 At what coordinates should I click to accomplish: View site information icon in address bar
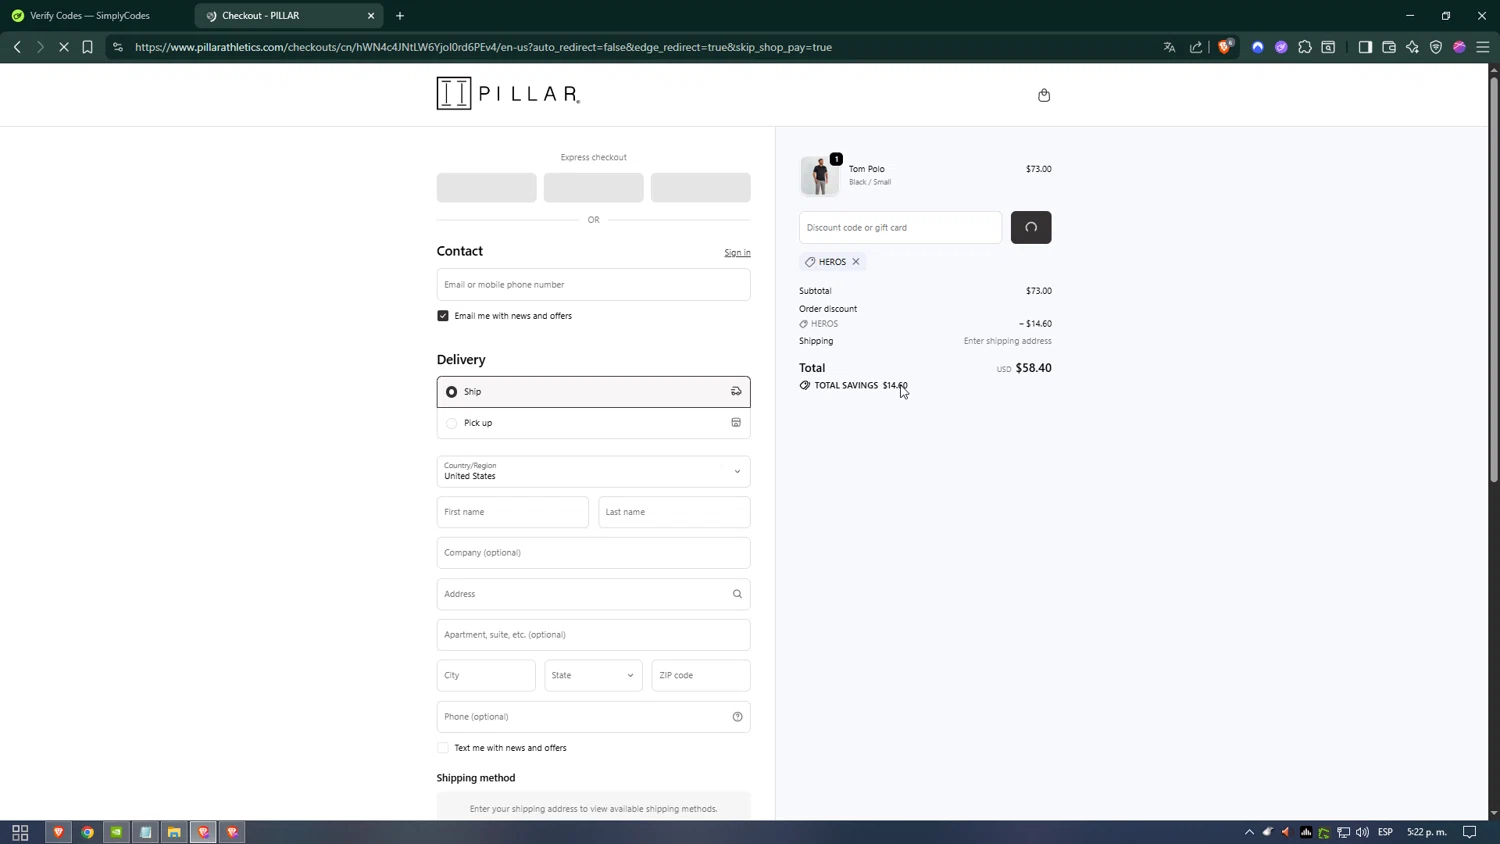coord(118,47)
